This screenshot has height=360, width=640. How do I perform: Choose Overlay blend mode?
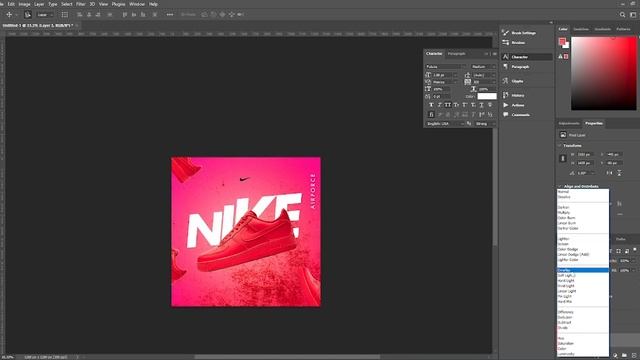tap(583, 270)
